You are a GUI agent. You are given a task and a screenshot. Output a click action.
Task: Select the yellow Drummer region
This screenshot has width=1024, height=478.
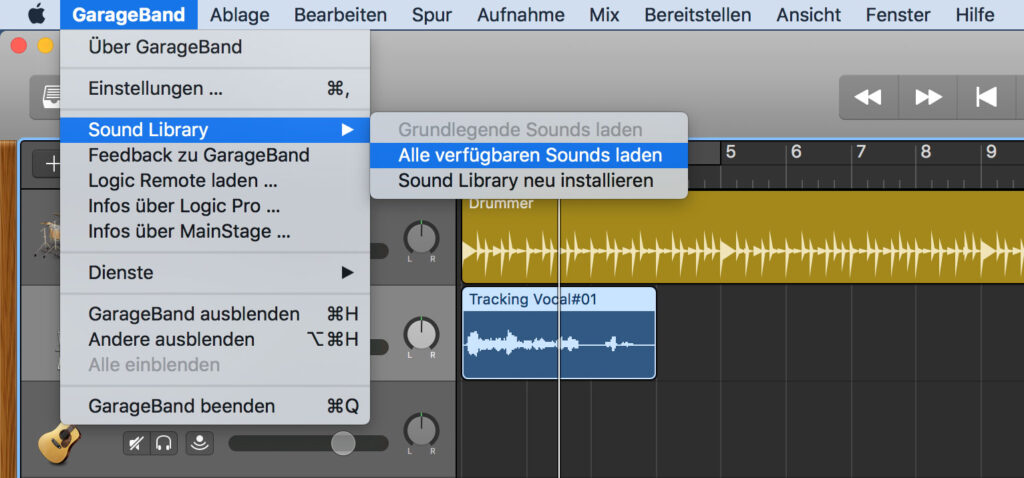pyautogui.click(x=743, y=238)
